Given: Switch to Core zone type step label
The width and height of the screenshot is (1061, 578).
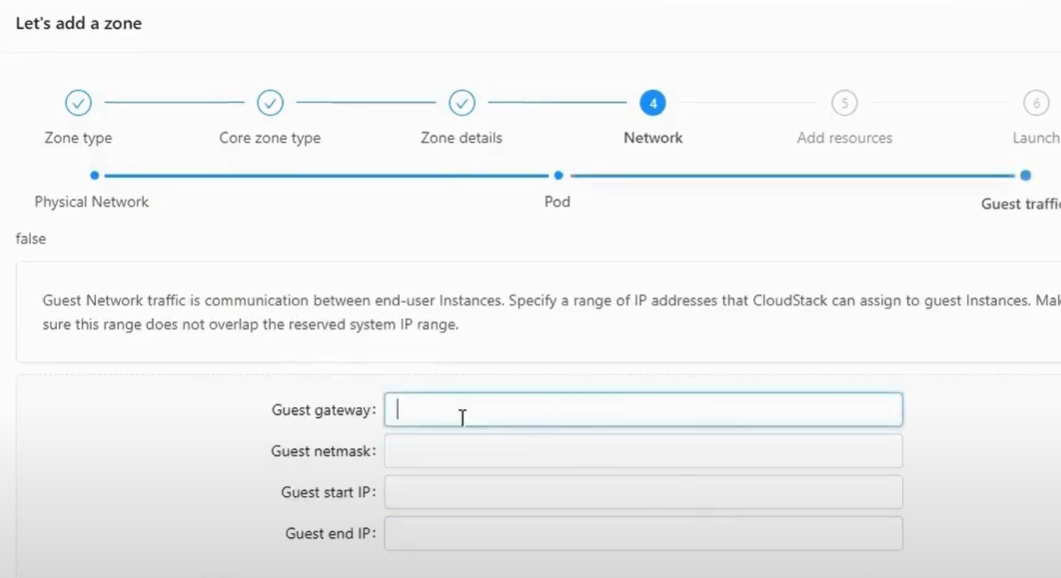Looking at the screenshot, I should click(270, 138).
